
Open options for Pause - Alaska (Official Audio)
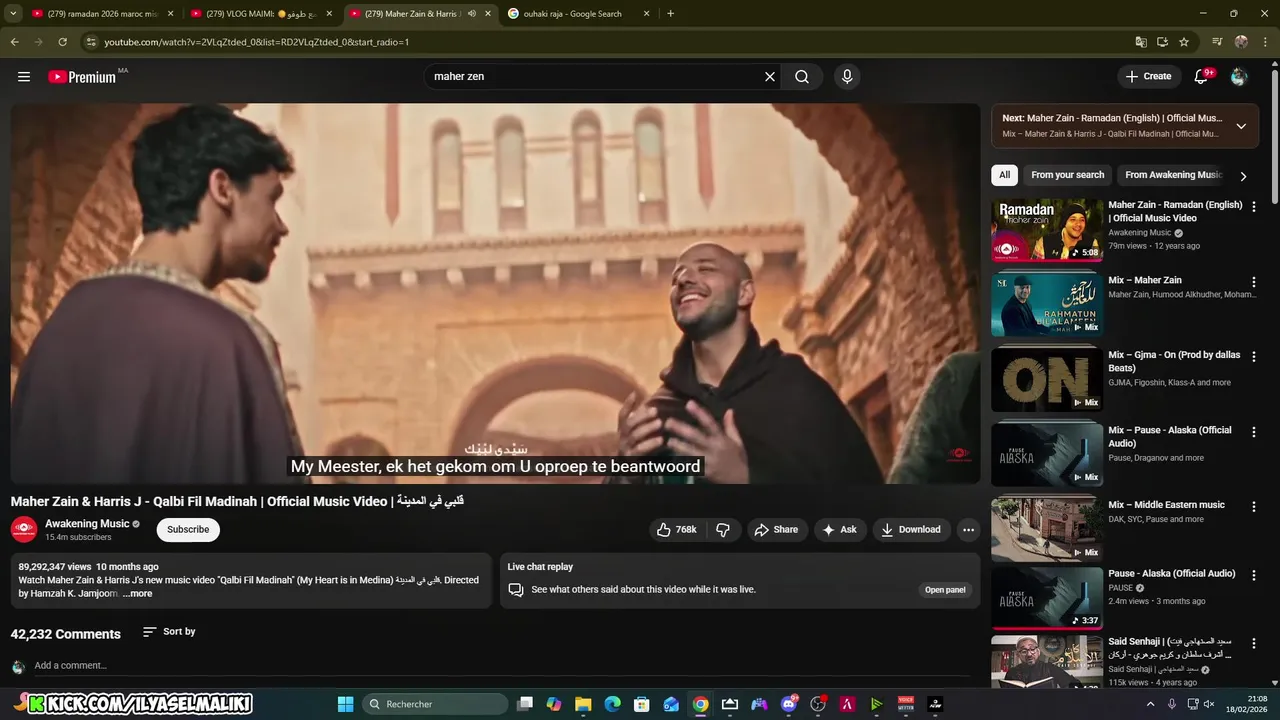(1254, 576)
